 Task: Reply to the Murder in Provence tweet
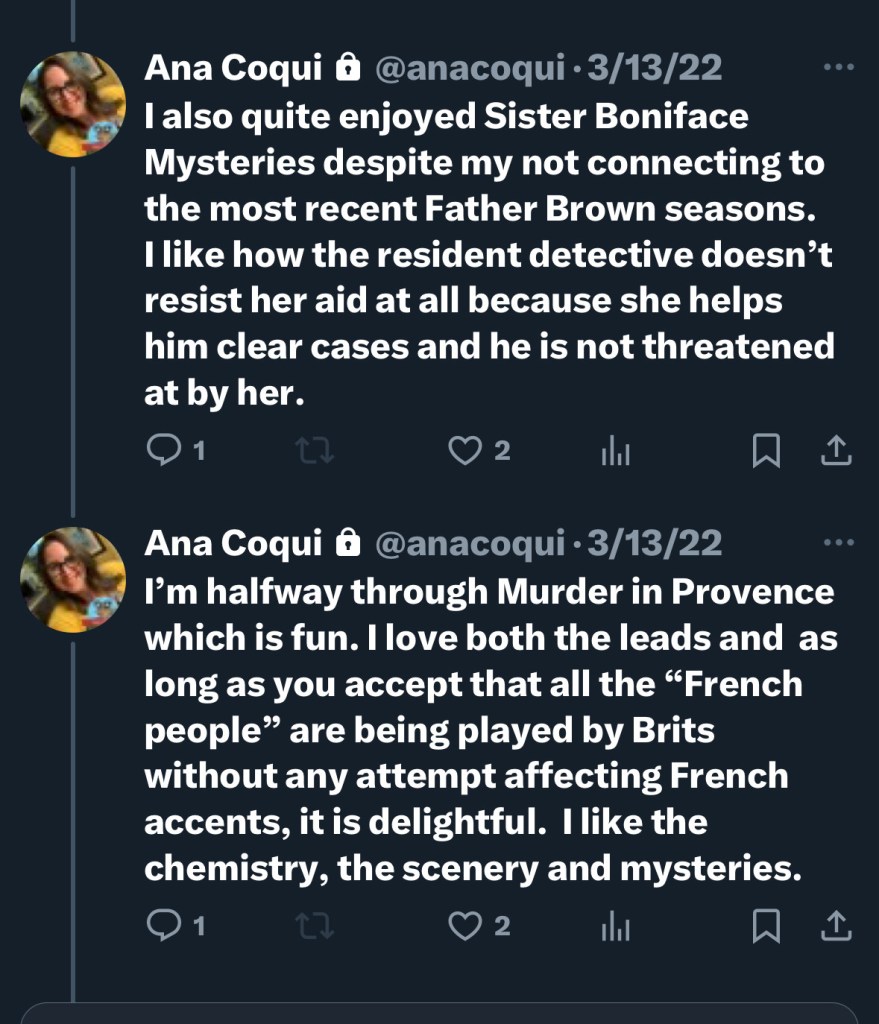[x=163, y=927]
